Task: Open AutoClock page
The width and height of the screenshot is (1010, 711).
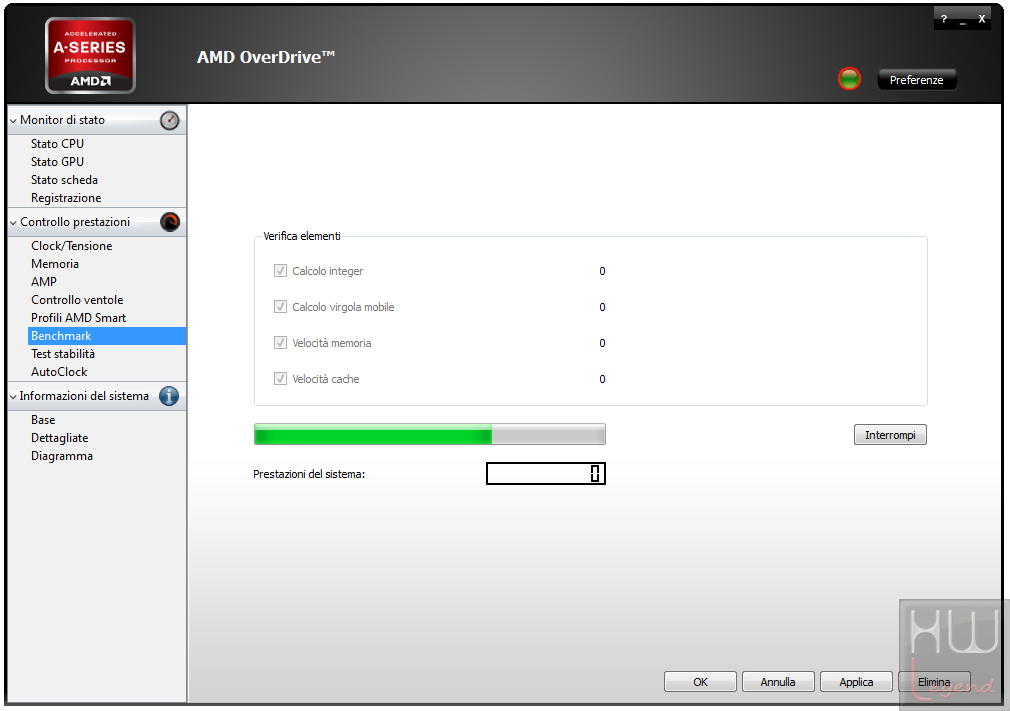Action: [x=59, y=372]
